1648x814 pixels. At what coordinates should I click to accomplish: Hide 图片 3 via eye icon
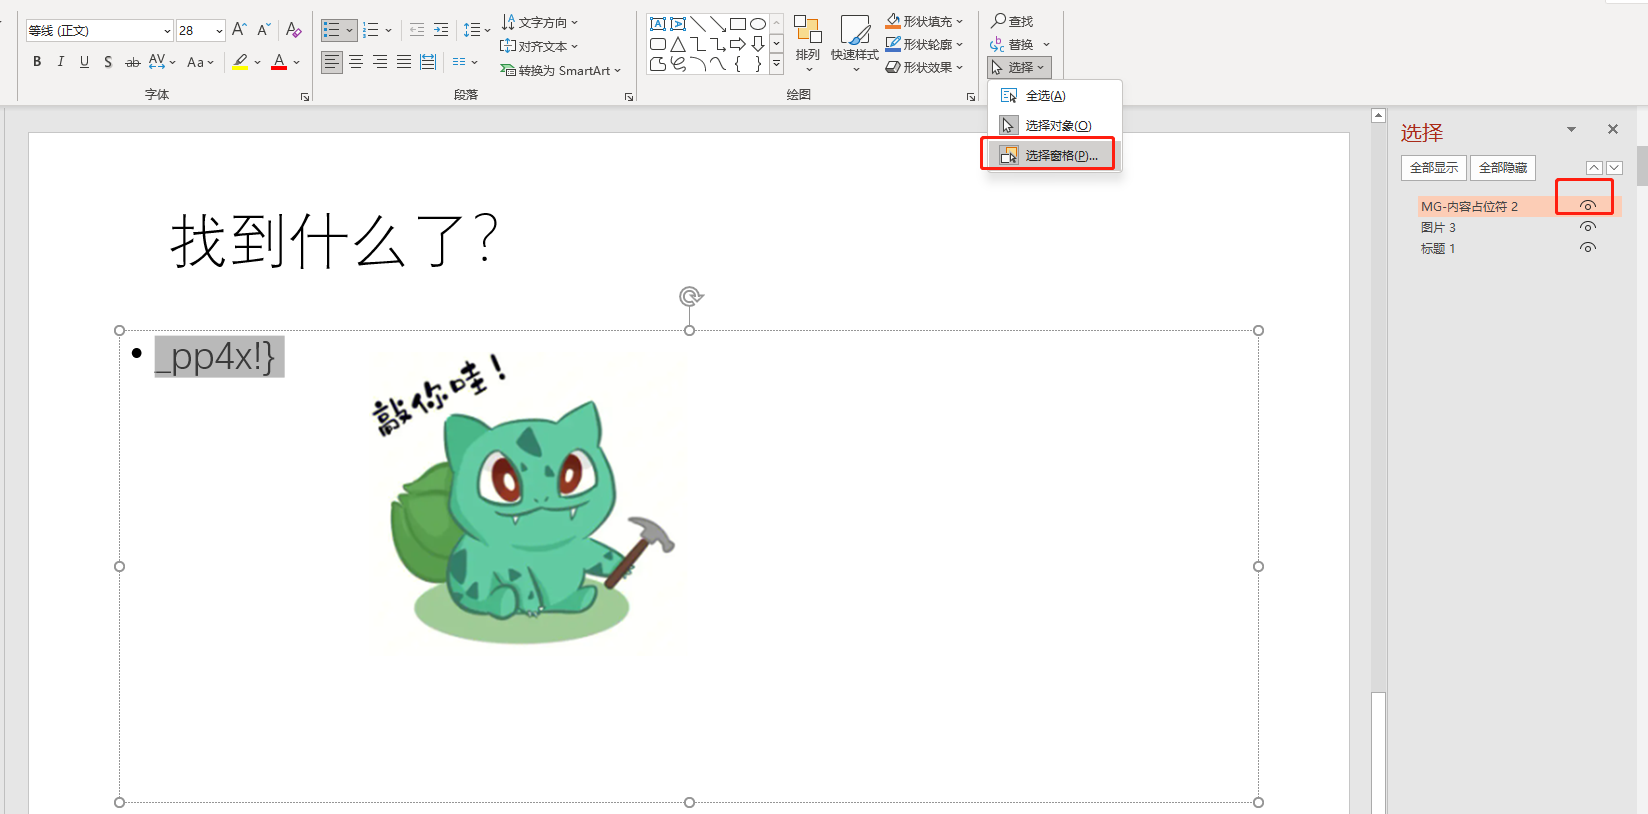coord(1587,227)
